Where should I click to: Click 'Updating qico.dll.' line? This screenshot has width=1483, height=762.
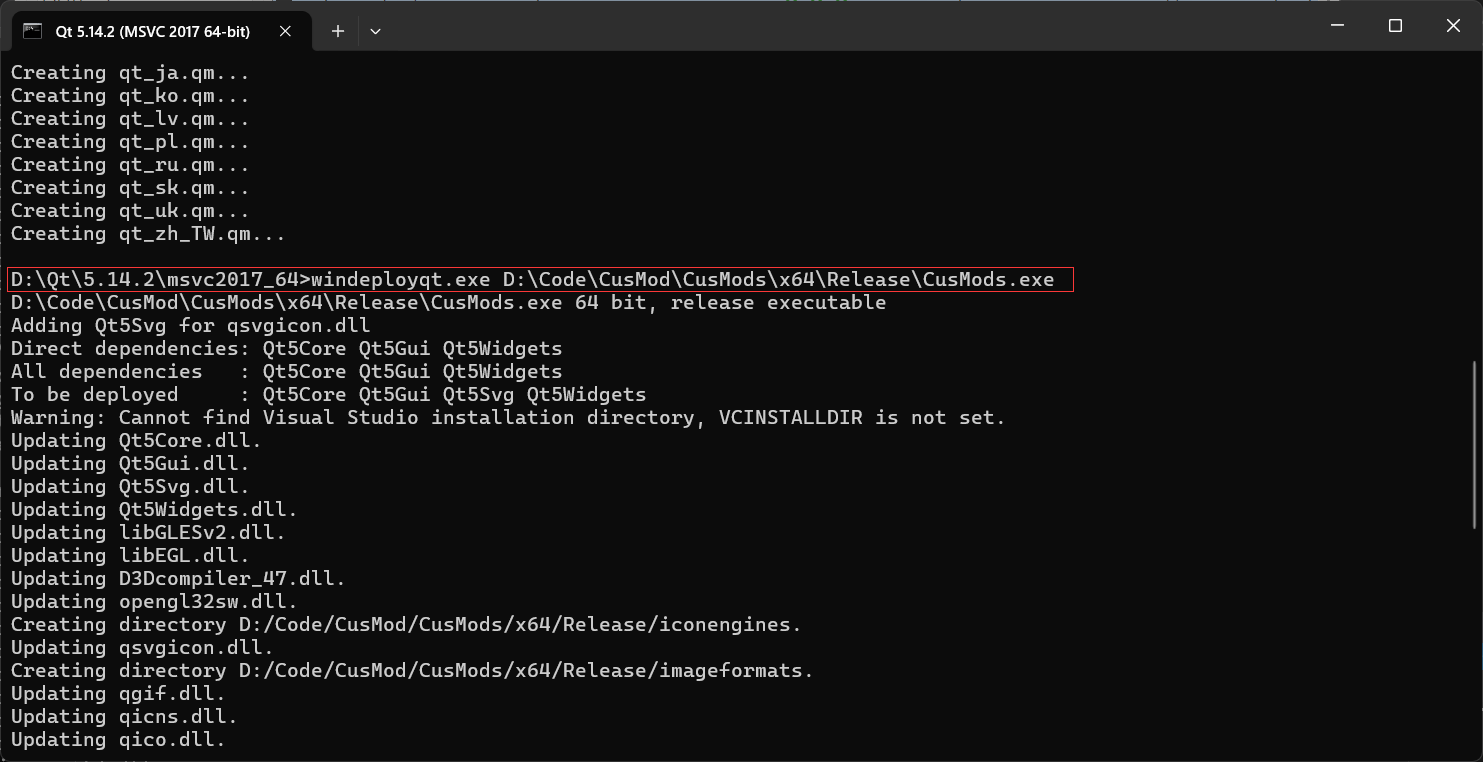point(118,739)
